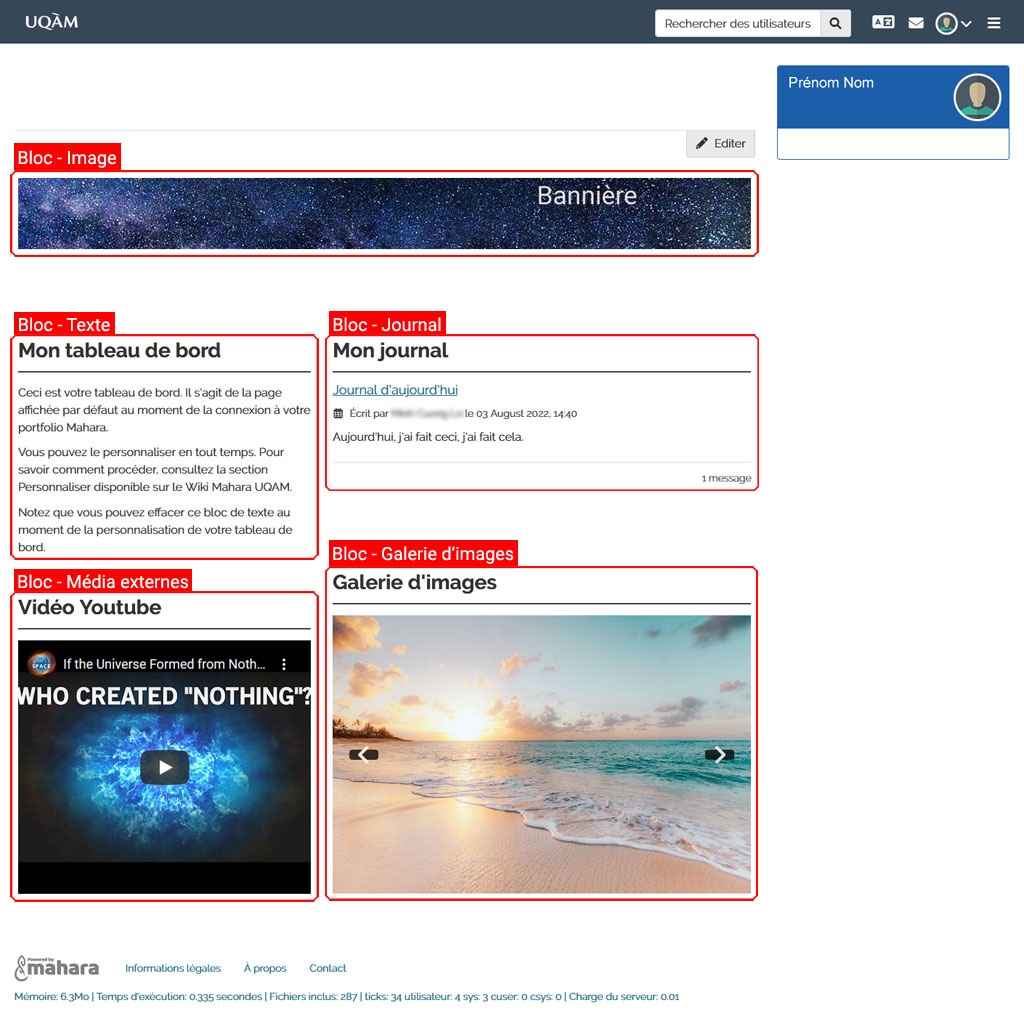Click inside the user search field
This screenshot has height=1016, width=1024.
point(737,24)
